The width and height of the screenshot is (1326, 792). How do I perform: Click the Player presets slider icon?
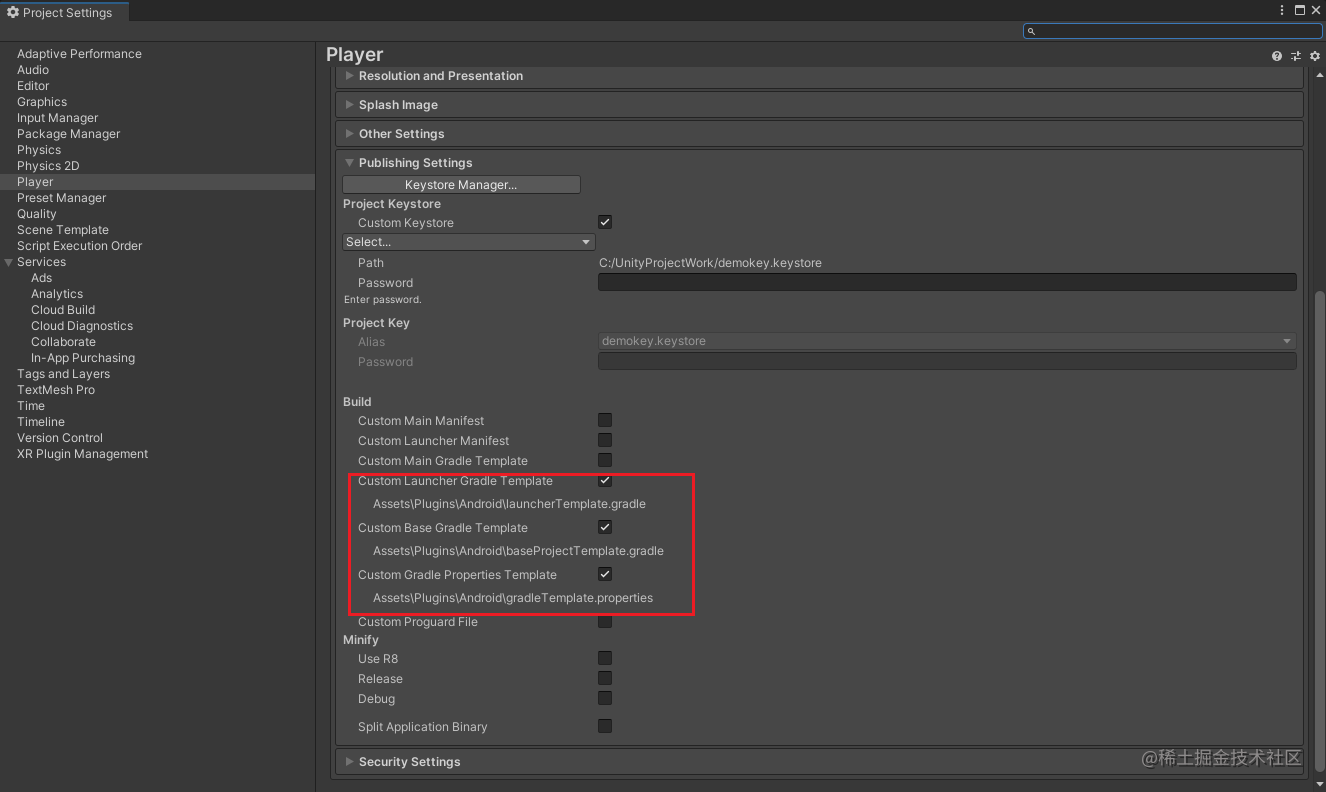(x=1296, y=56)
